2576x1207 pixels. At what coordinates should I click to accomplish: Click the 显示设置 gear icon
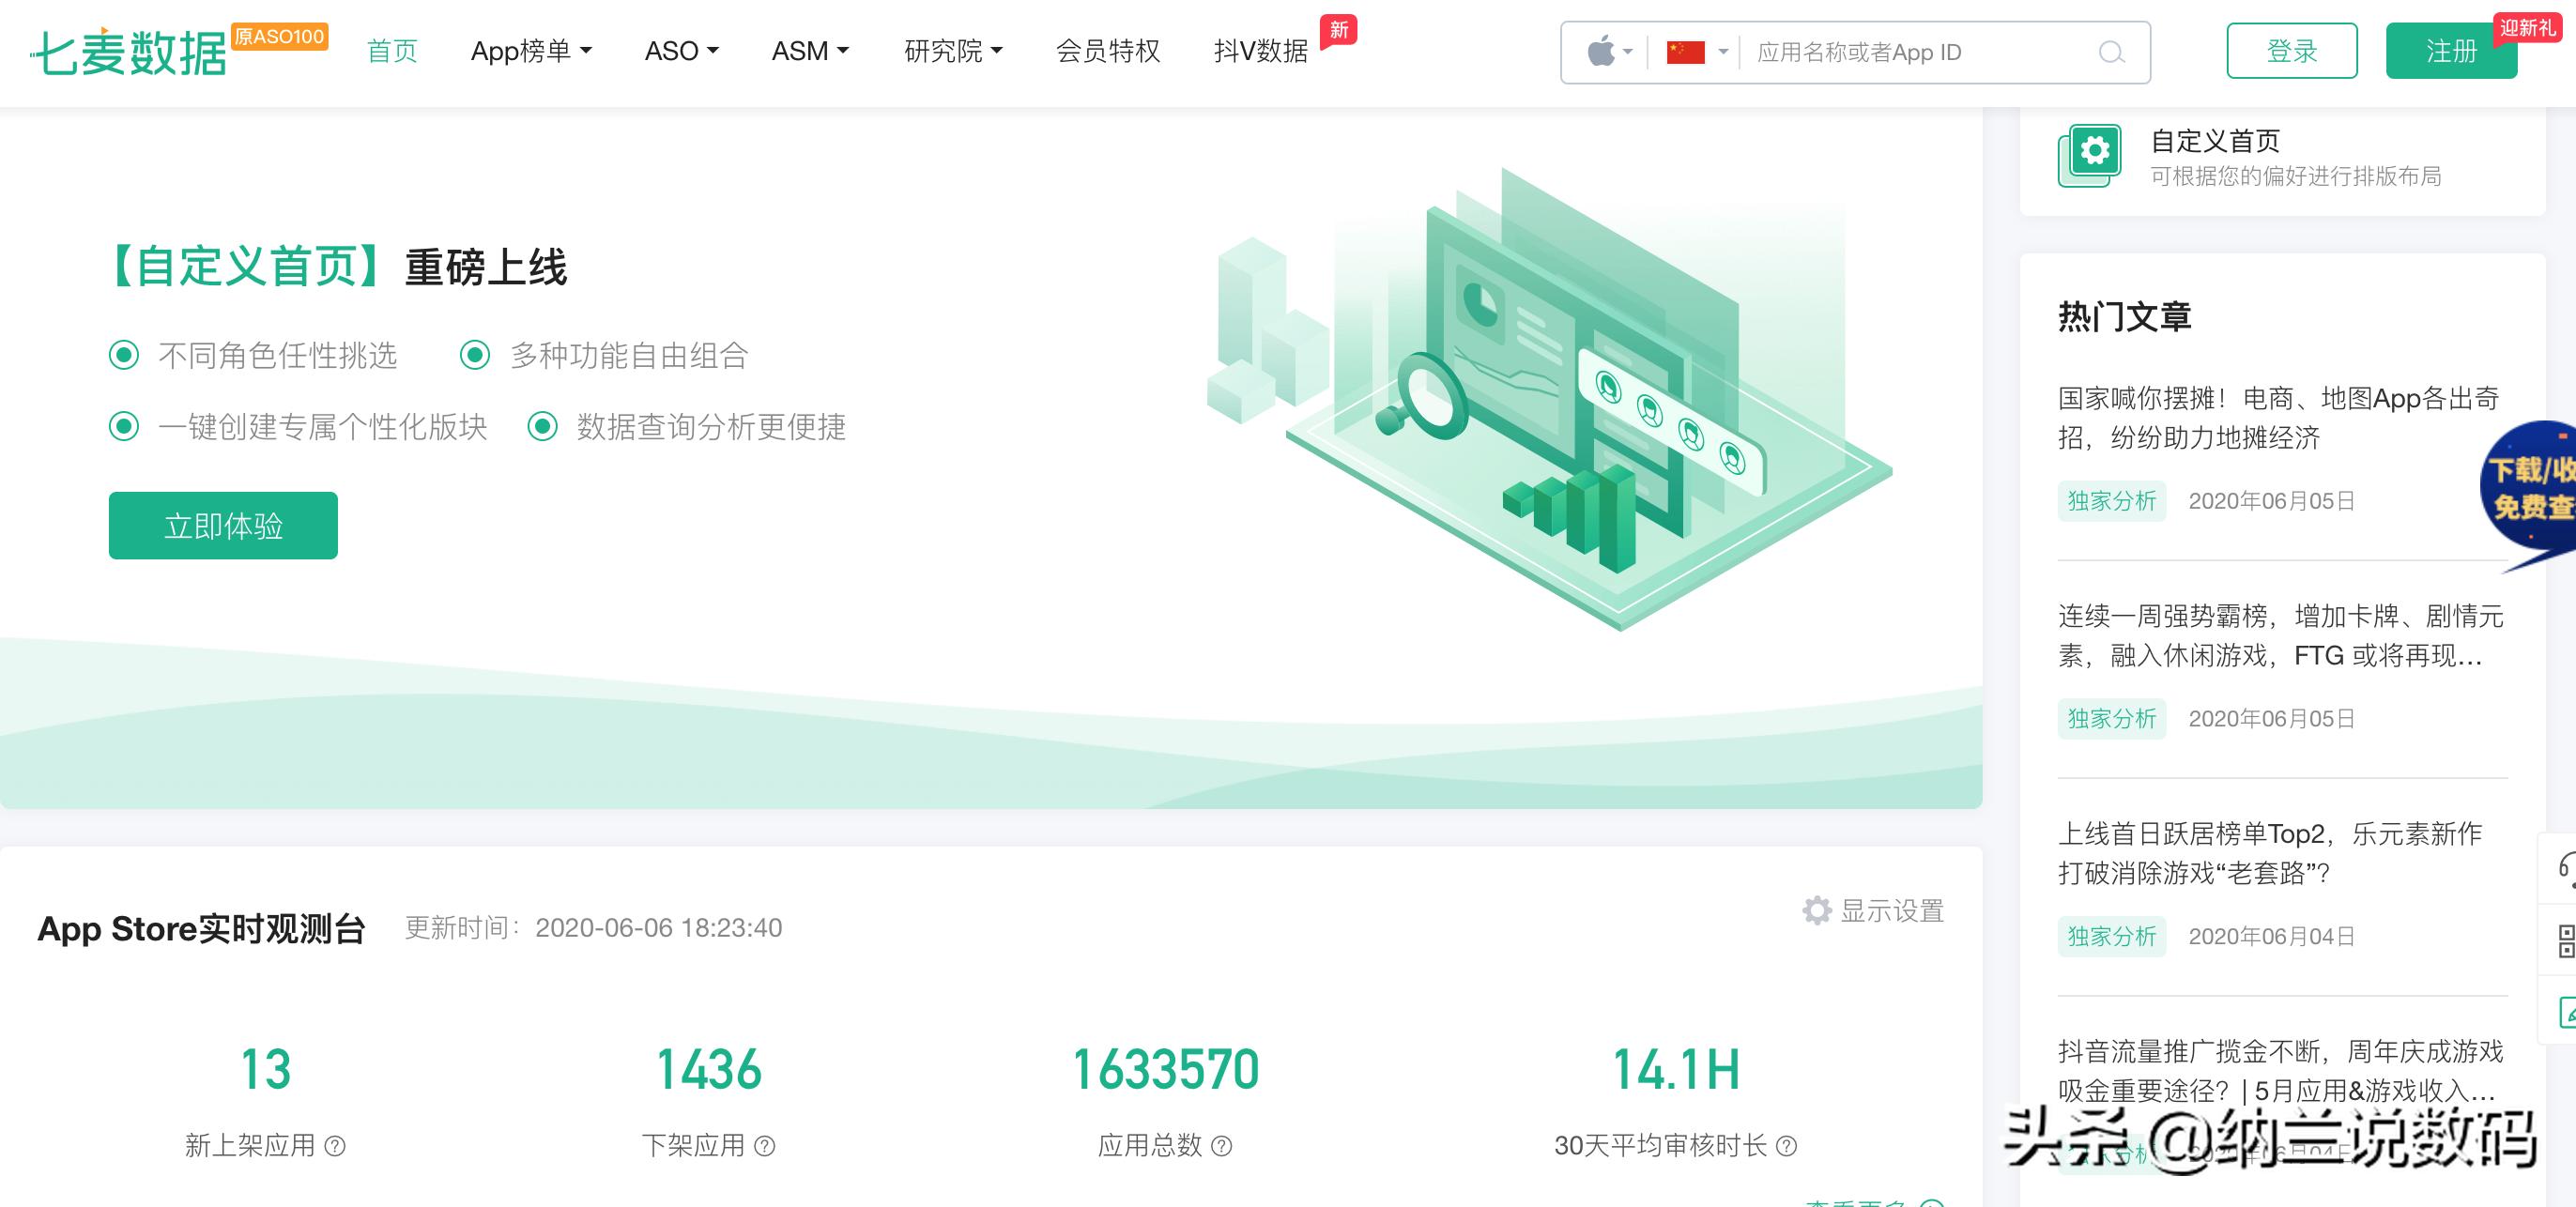(1817, 911)
